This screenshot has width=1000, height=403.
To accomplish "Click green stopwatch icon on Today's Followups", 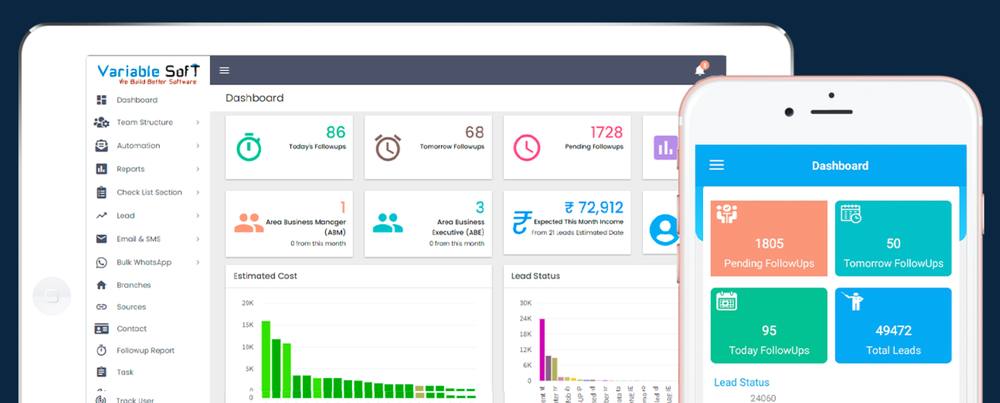I will tap(249, 147).
